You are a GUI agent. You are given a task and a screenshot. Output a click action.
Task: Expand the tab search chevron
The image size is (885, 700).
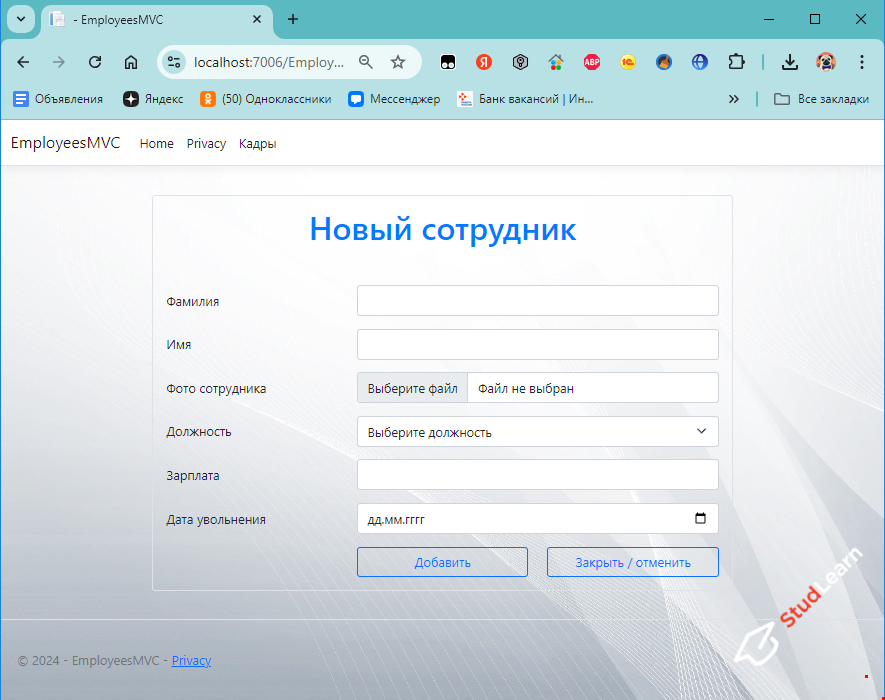20,19
